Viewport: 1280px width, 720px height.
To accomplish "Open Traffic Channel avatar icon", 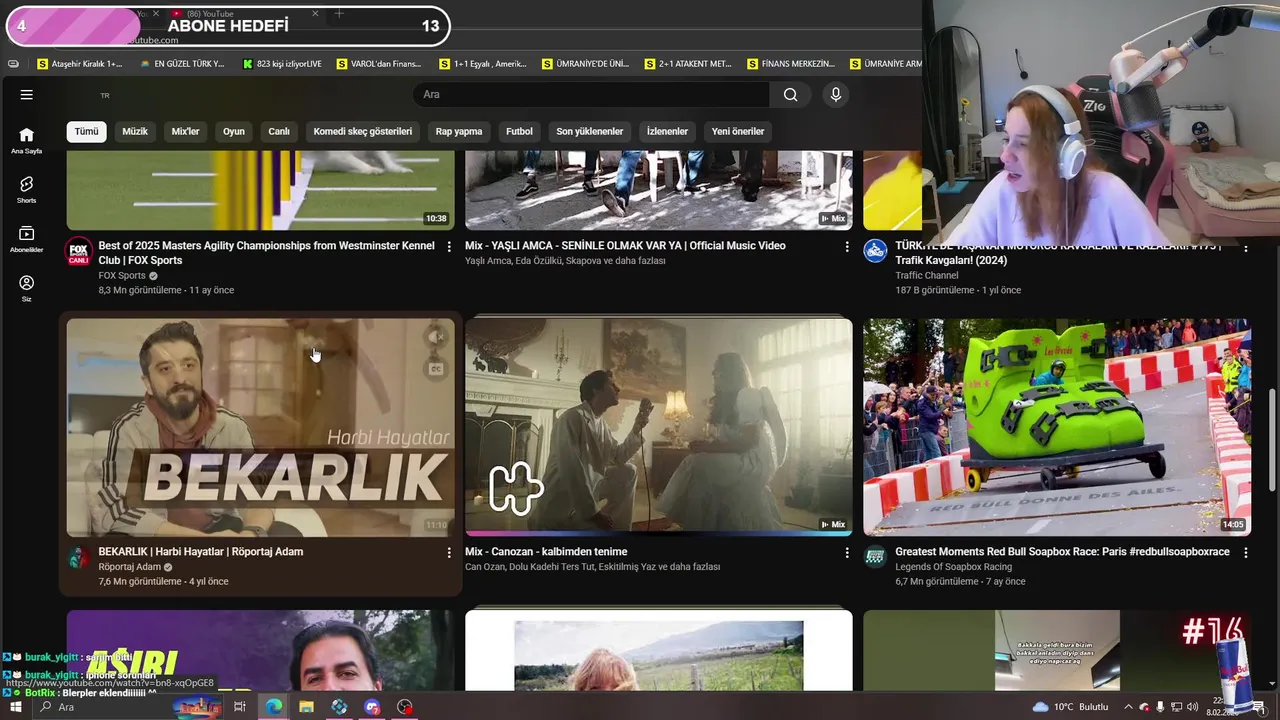I will click(875, 251).
